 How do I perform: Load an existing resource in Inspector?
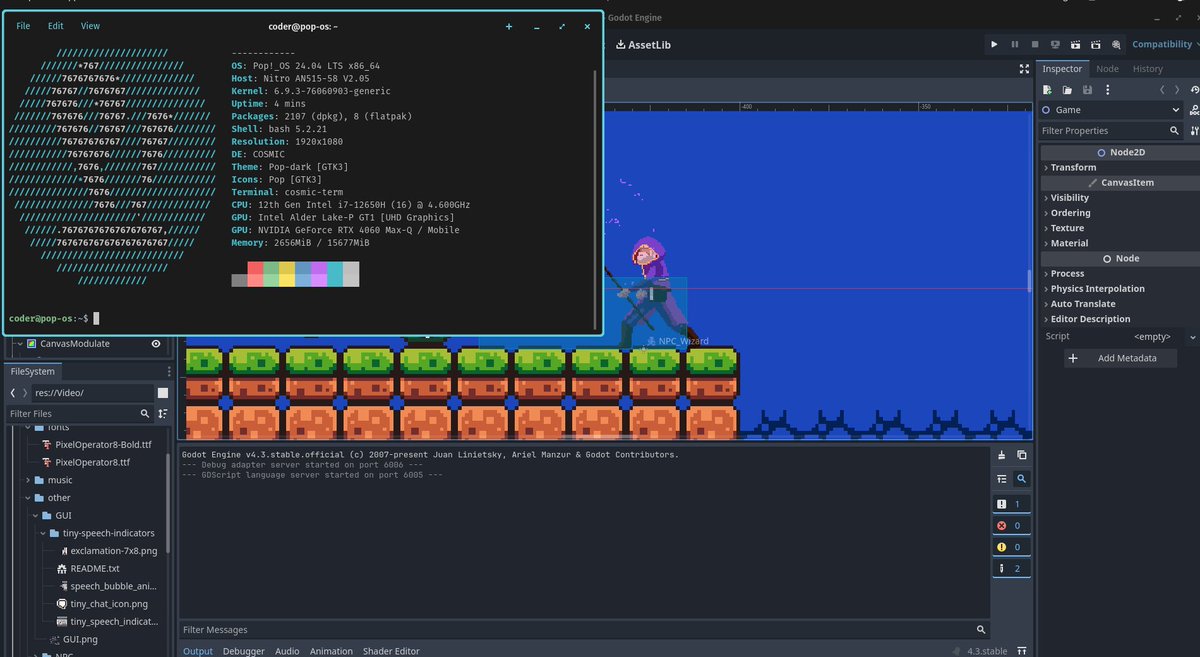(1067, 90)
